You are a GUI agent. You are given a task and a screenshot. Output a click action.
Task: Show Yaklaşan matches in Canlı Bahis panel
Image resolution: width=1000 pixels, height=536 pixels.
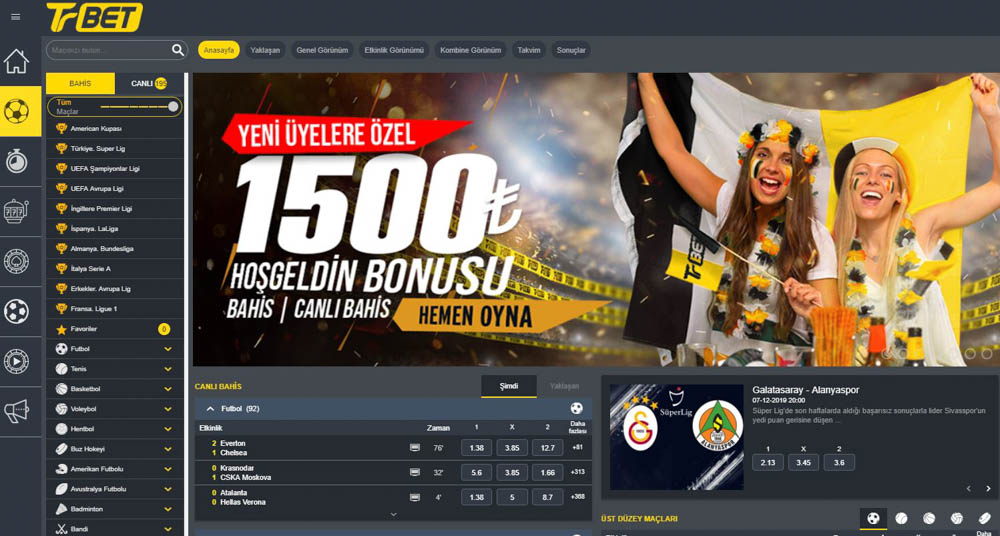point(564,386)
